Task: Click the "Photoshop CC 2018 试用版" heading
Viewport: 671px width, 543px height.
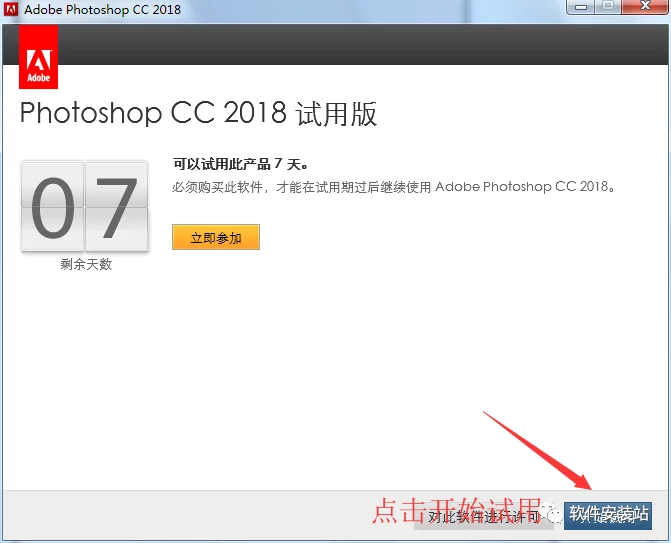Action: 199,113
